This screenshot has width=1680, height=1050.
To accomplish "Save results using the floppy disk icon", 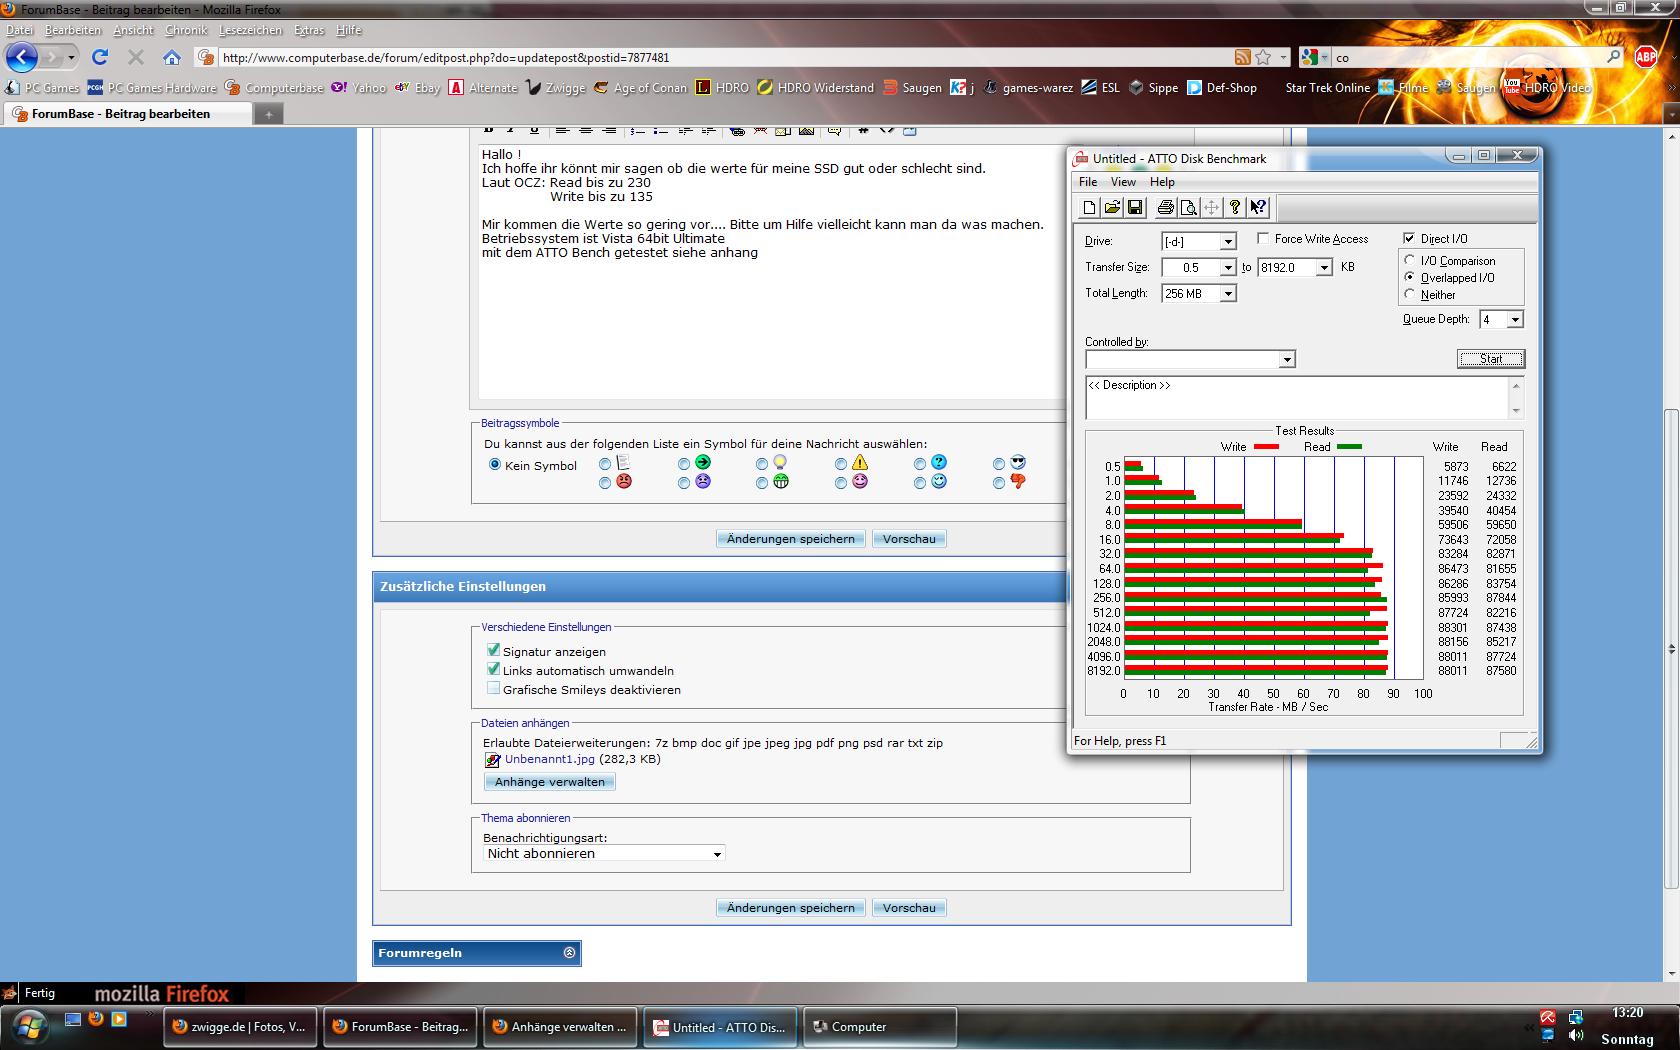I will [x=1135, y=208].
